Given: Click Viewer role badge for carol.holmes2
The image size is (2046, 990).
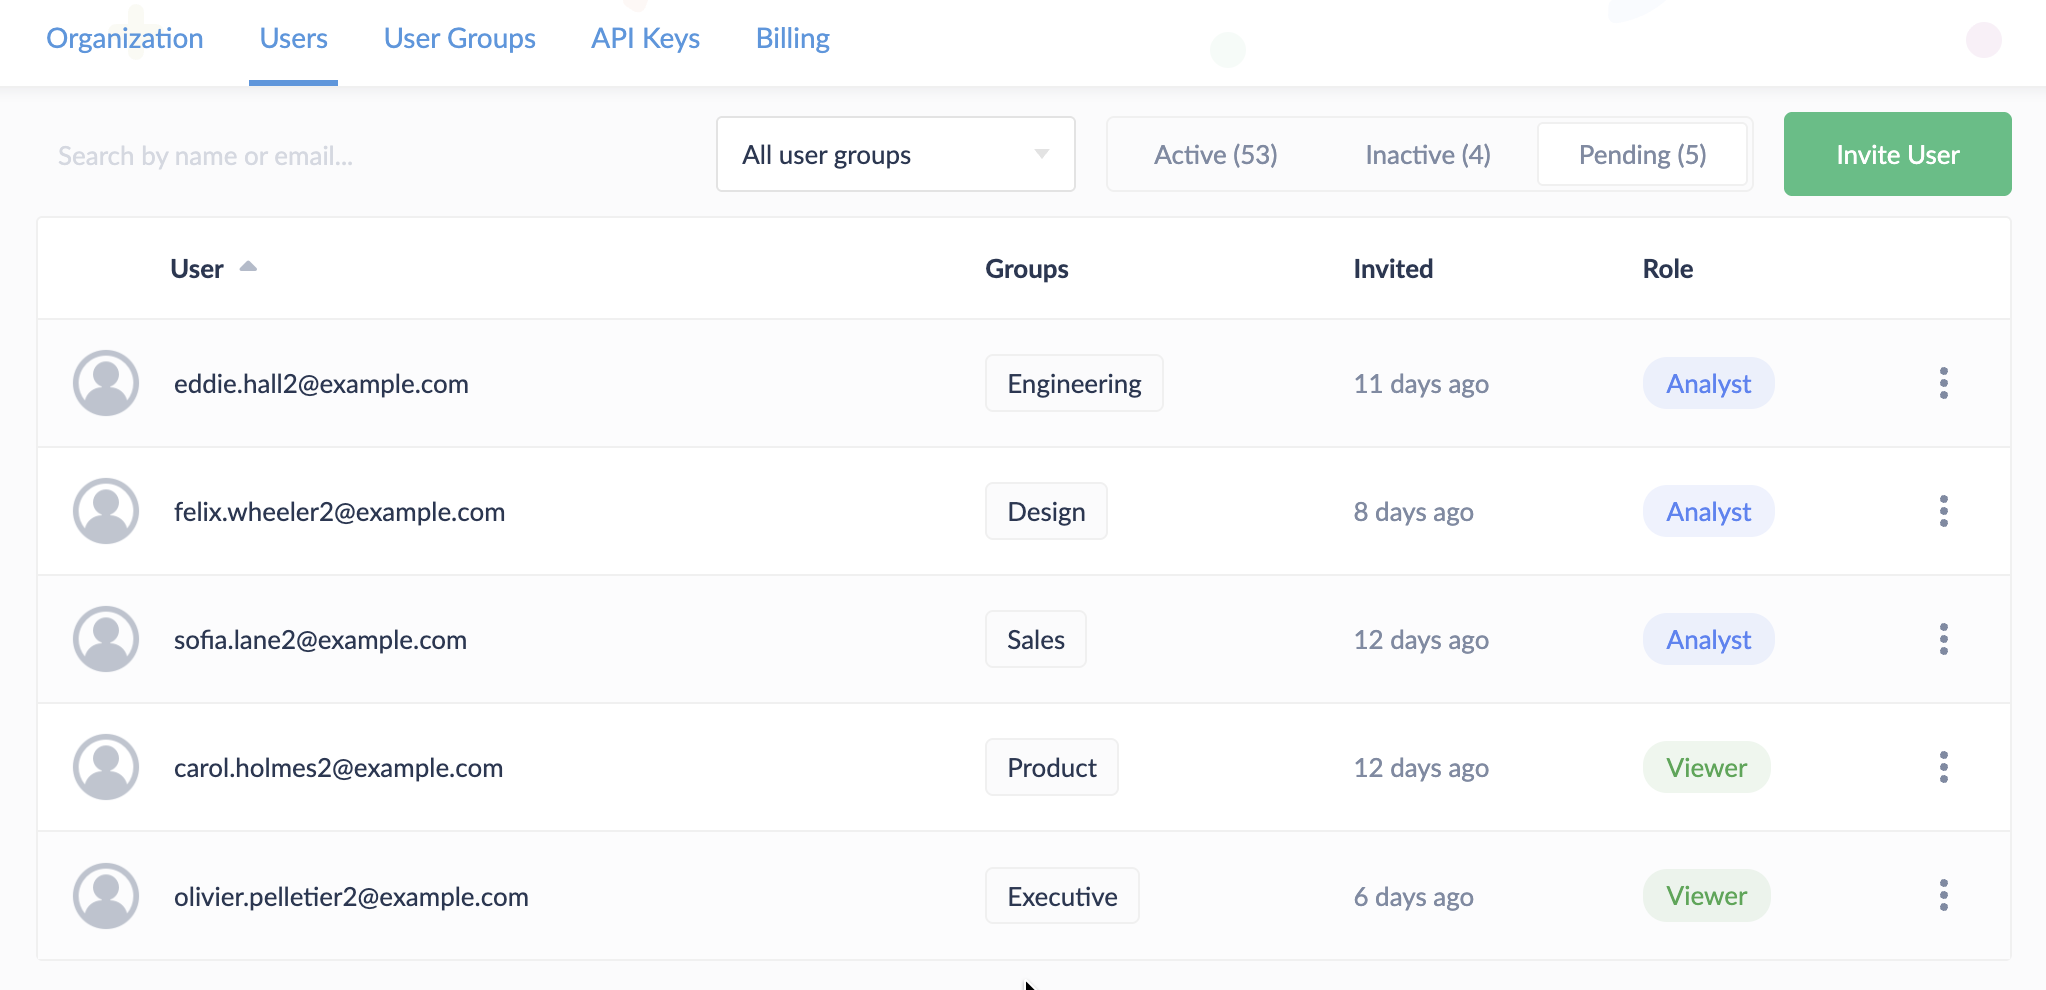Looking at the screenshot, I should pos(1706,768).
